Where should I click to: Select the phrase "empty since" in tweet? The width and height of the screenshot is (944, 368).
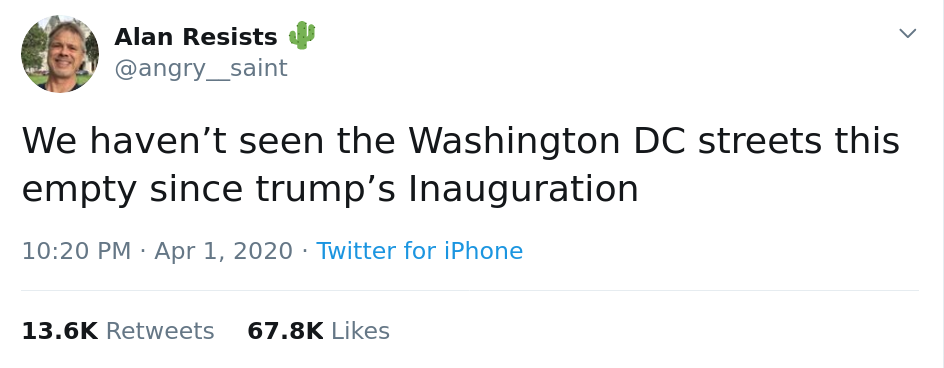point(134,190)
